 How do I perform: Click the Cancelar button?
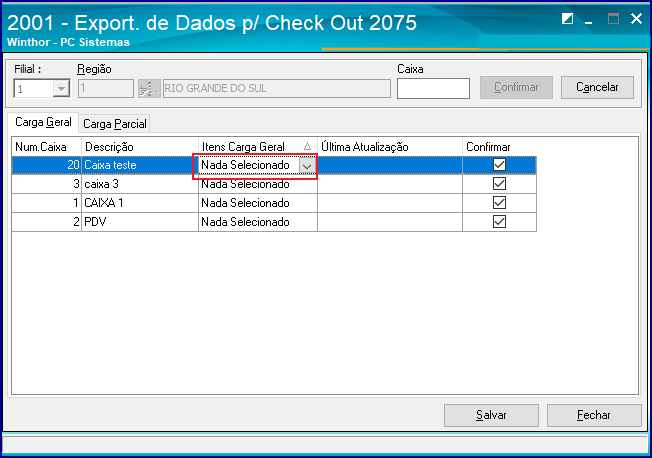point(597,87)
